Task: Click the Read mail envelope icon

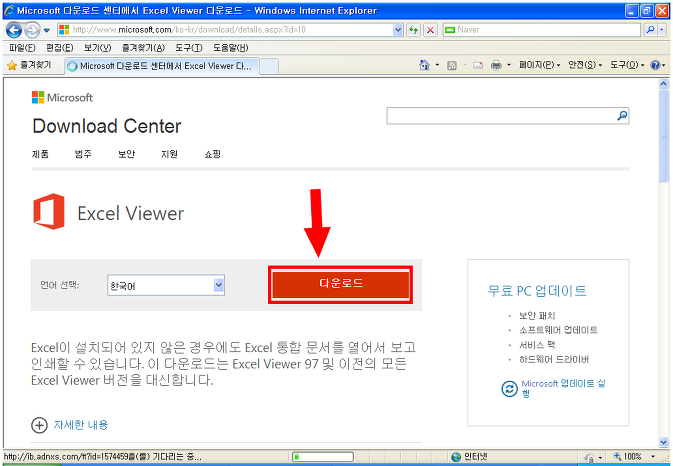Action: [x=478, y=65]
